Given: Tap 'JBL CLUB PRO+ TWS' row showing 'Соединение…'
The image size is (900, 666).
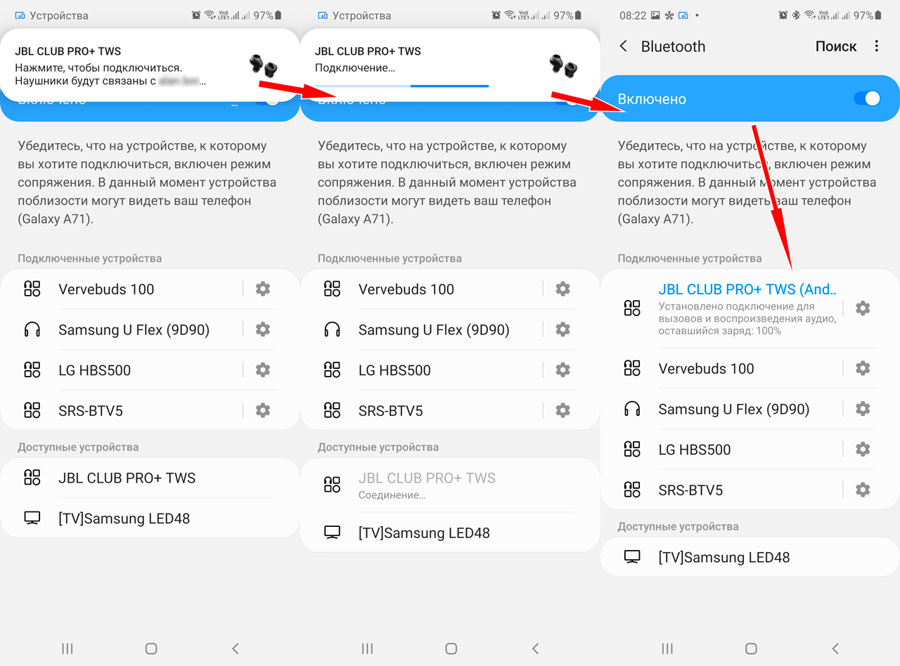Looking at the screenshot, I should click(x=450, y=485).
